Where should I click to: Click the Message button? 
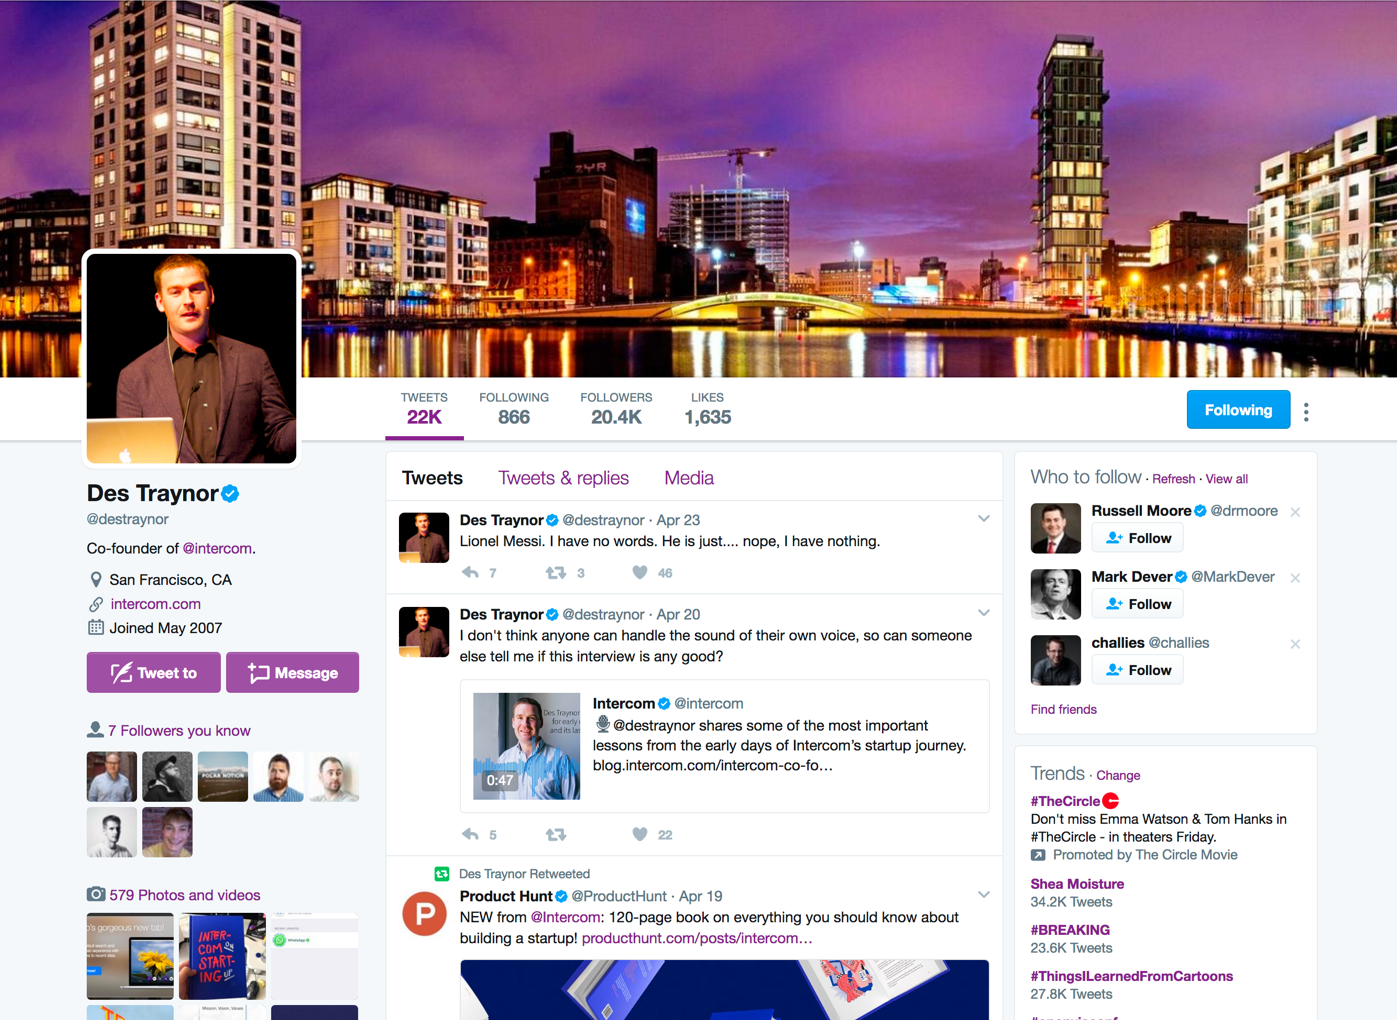pos(292,673)
